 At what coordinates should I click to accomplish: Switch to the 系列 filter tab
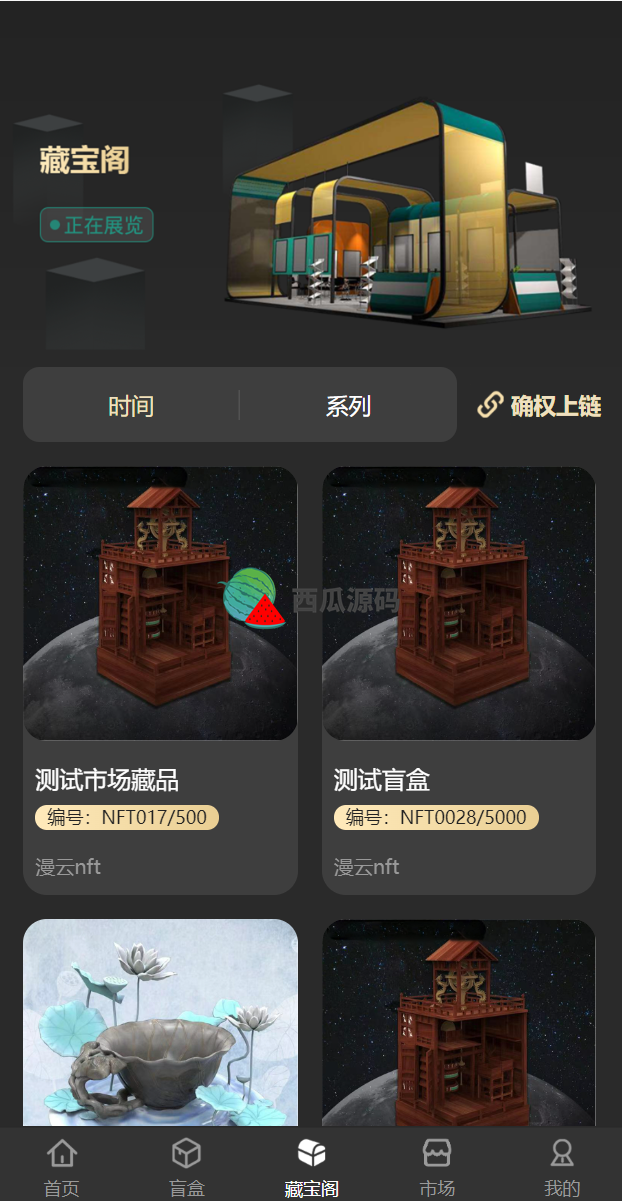tap(348, 406)
